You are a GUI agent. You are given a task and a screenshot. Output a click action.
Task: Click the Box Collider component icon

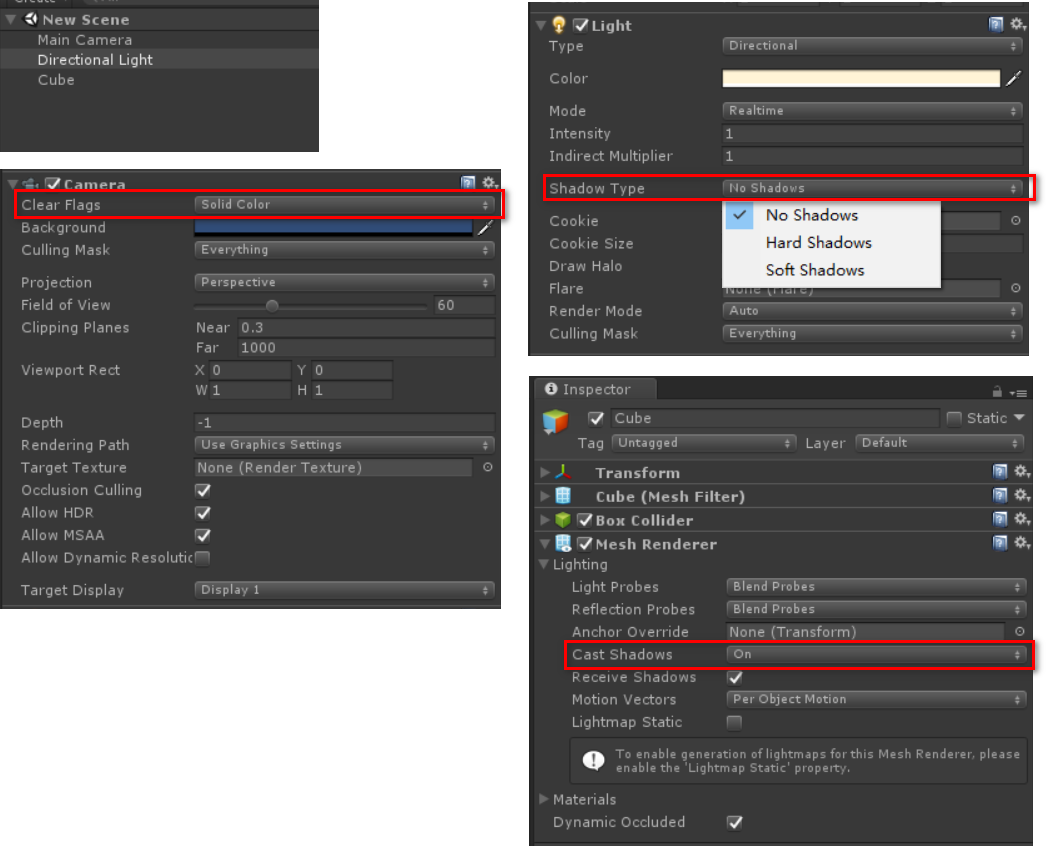coord(562,519)
